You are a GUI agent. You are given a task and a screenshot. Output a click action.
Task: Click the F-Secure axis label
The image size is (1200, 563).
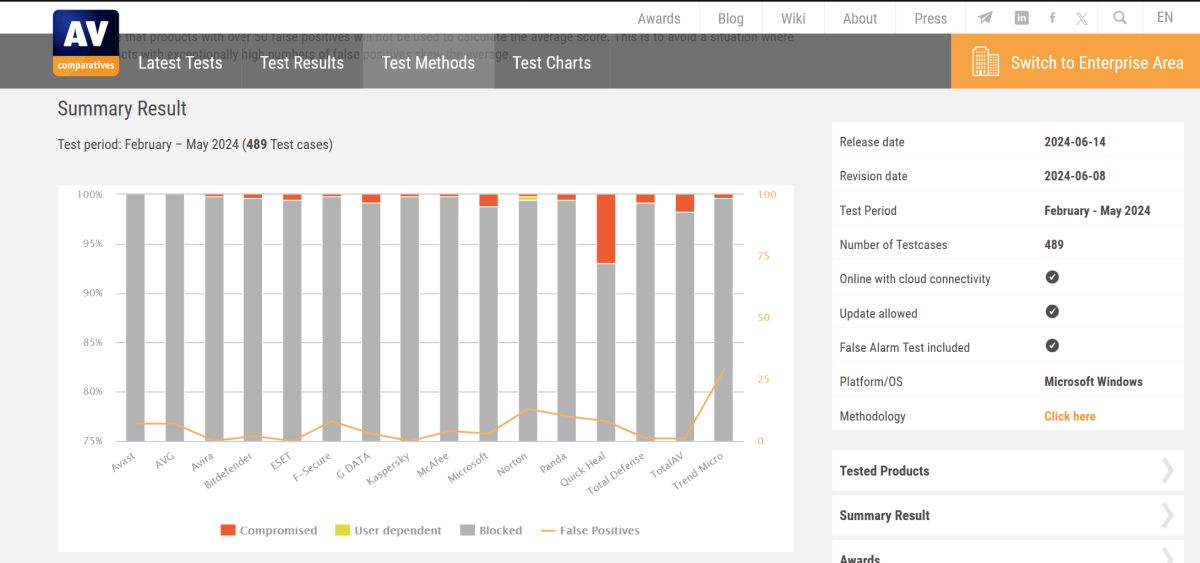point(311,467)
